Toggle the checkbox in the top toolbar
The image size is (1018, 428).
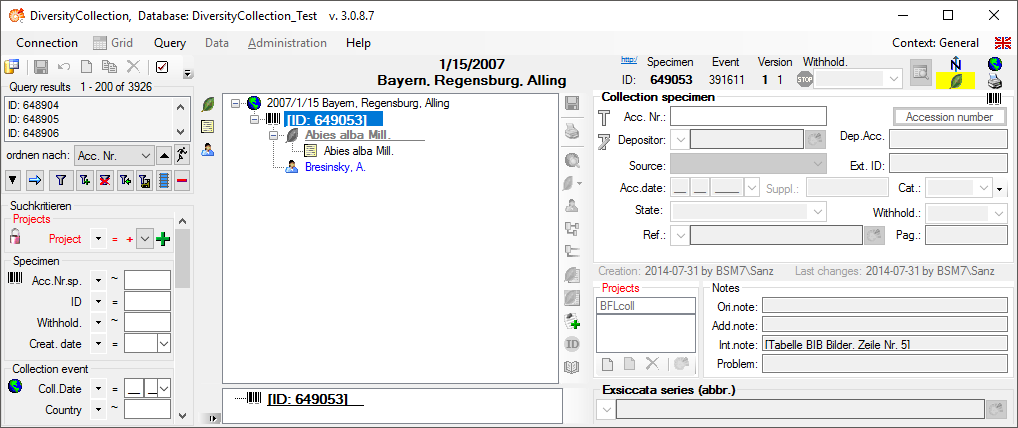[x=162, y=67]
